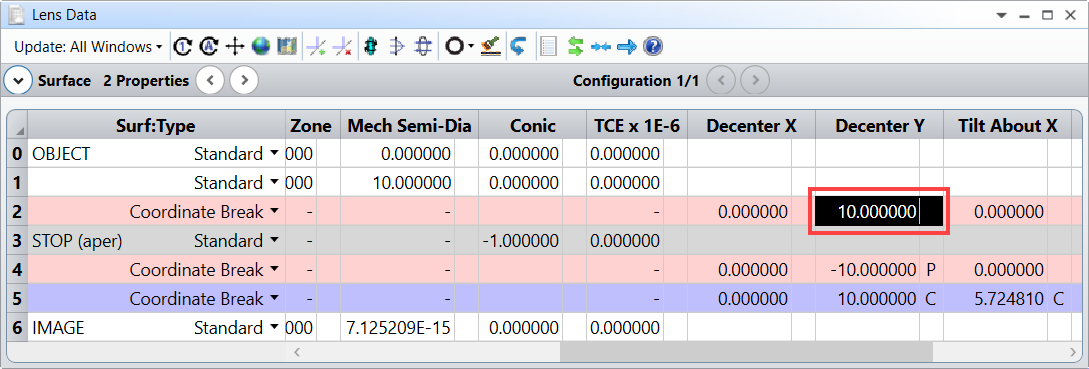Select row 0 header number

tap(17, 154)
